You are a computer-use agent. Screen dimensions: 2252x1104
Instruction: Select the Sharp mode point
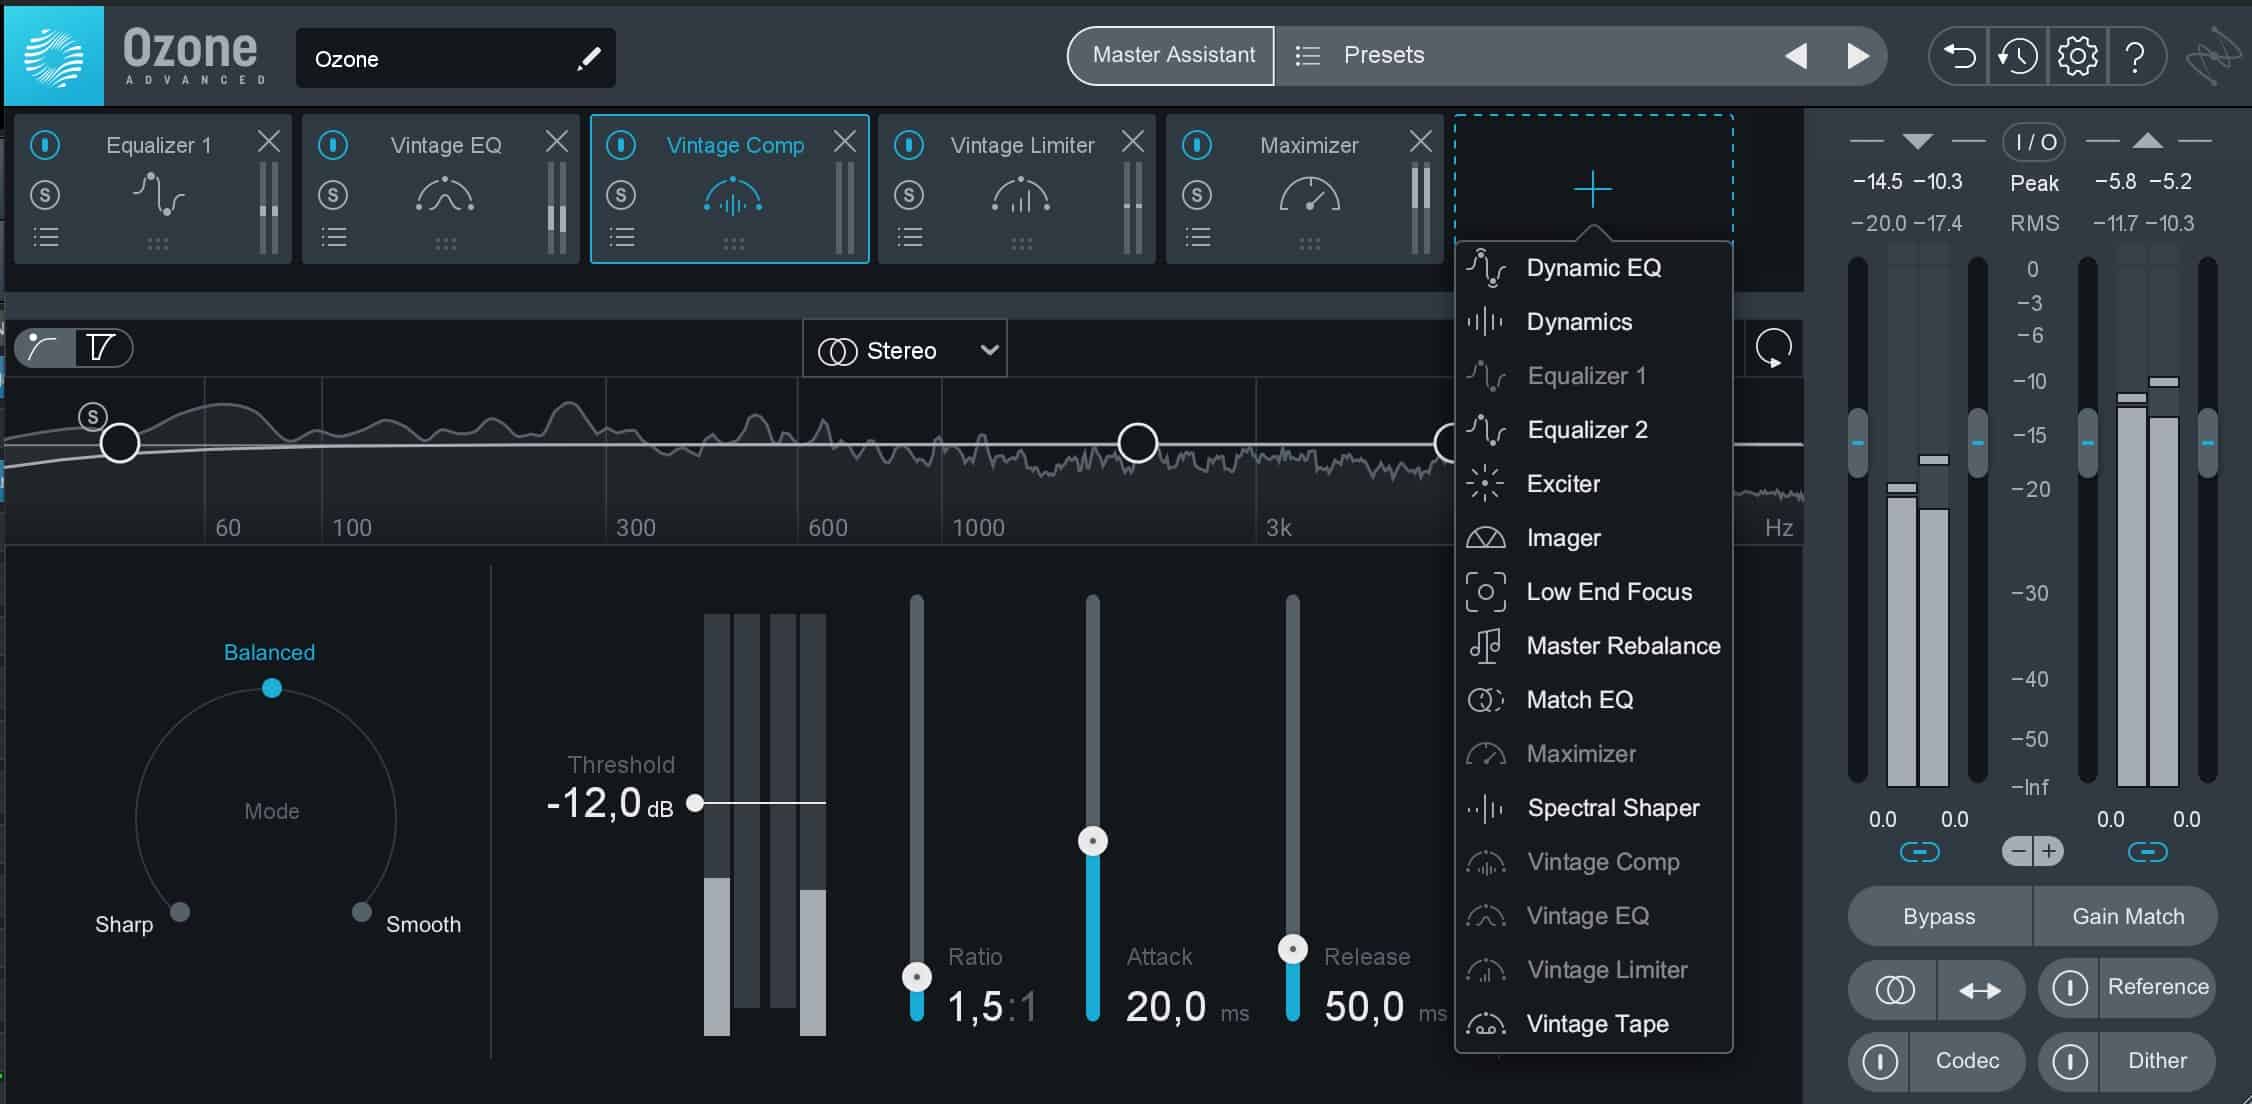(180, 912)
